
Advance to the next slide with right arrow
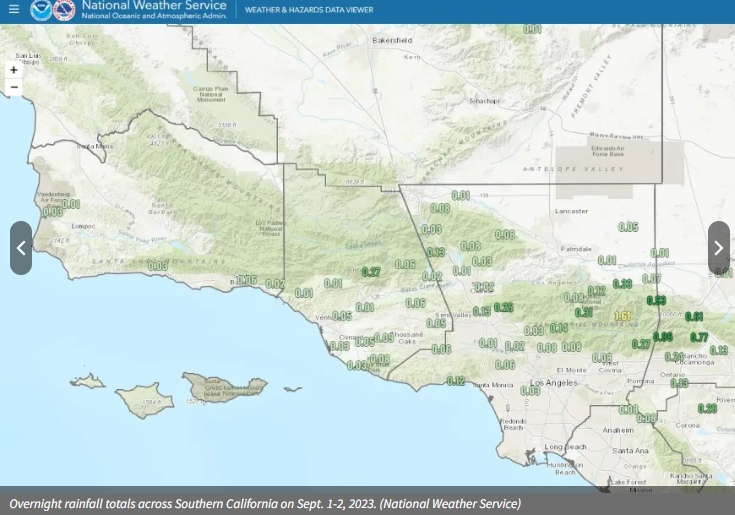click(x=718, y=248)
